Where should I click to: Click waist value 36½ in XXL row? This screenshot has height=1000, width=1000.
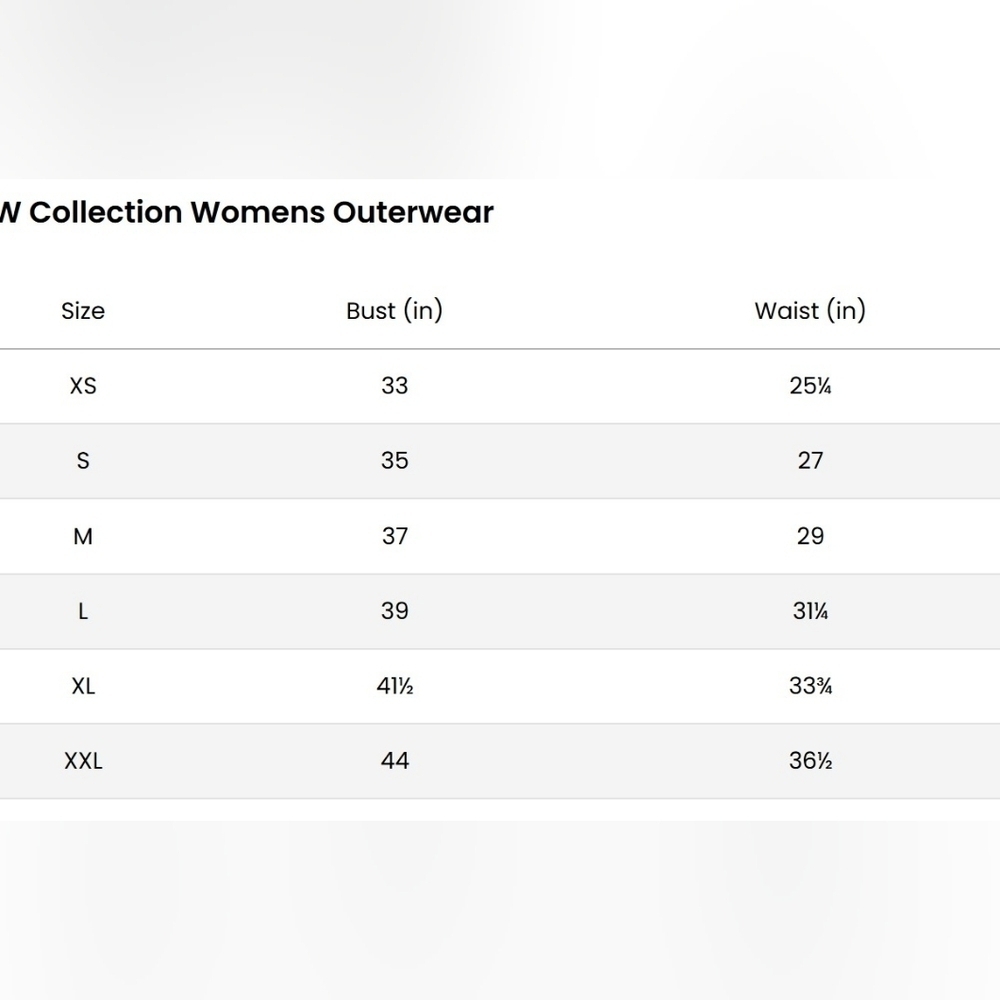tap(810, 760)
